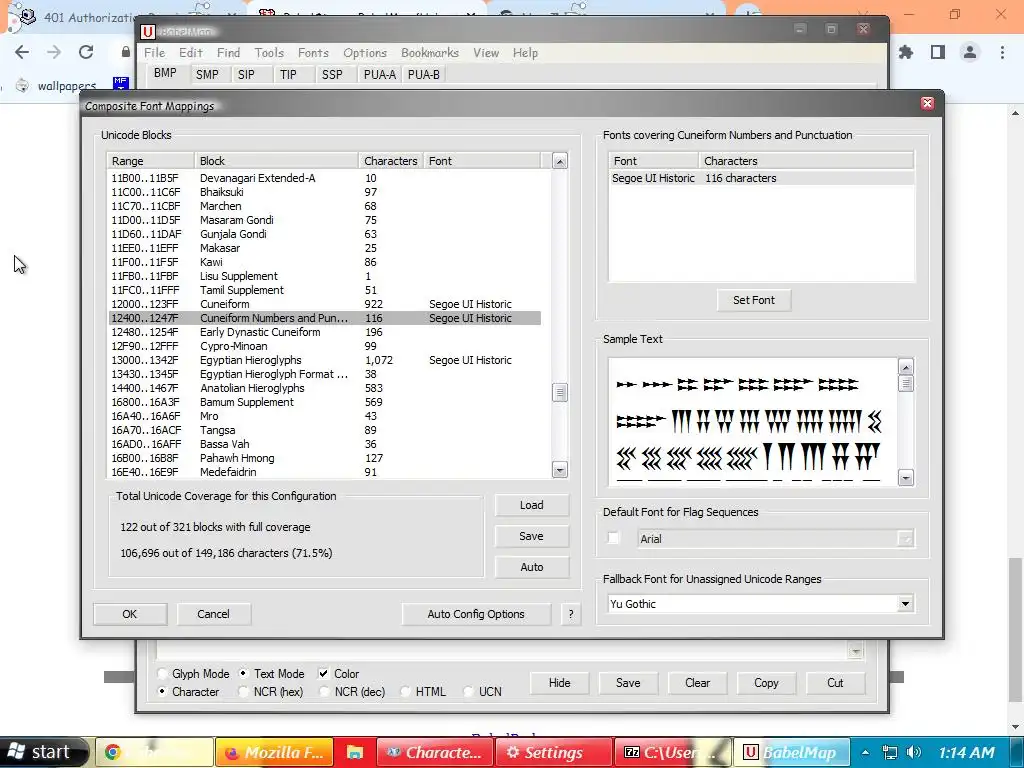
Task: Open the Bookmarks menu in BabelMap
Action: [x=430, y=53]
